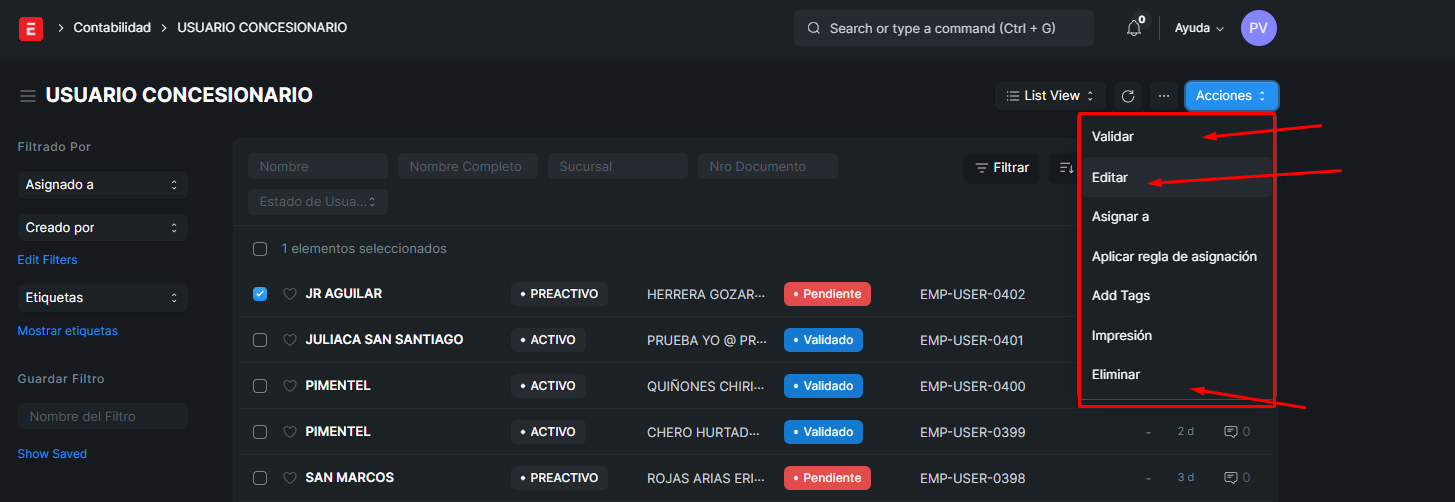Select Validar from the Acciones menu
Image resolution: width=1455 pixels, height=502 pixels.
click(1113, 136)
